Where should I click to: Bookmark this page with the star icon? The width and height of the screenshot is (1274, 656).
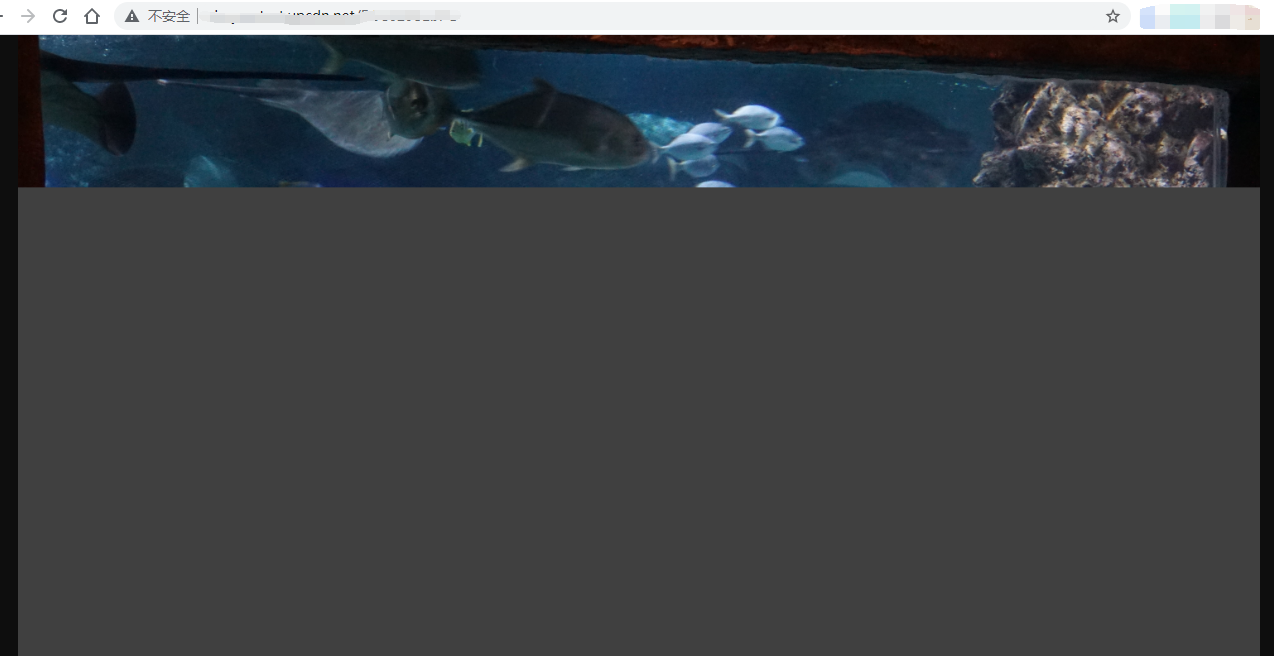(x=1112, y=16)
